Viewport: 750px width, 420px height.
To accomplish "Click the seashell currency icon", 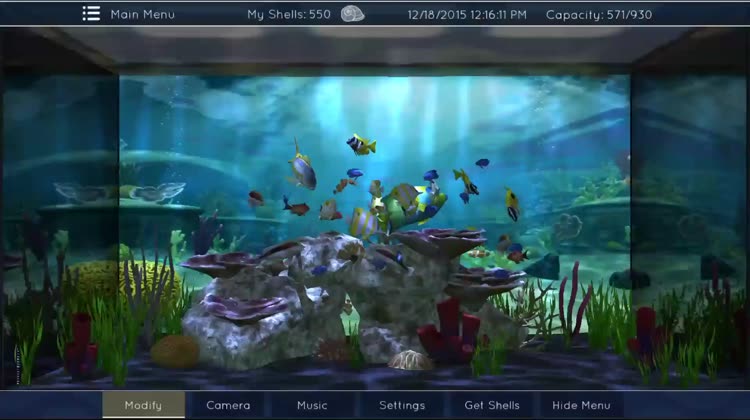I will pos(353,14).
